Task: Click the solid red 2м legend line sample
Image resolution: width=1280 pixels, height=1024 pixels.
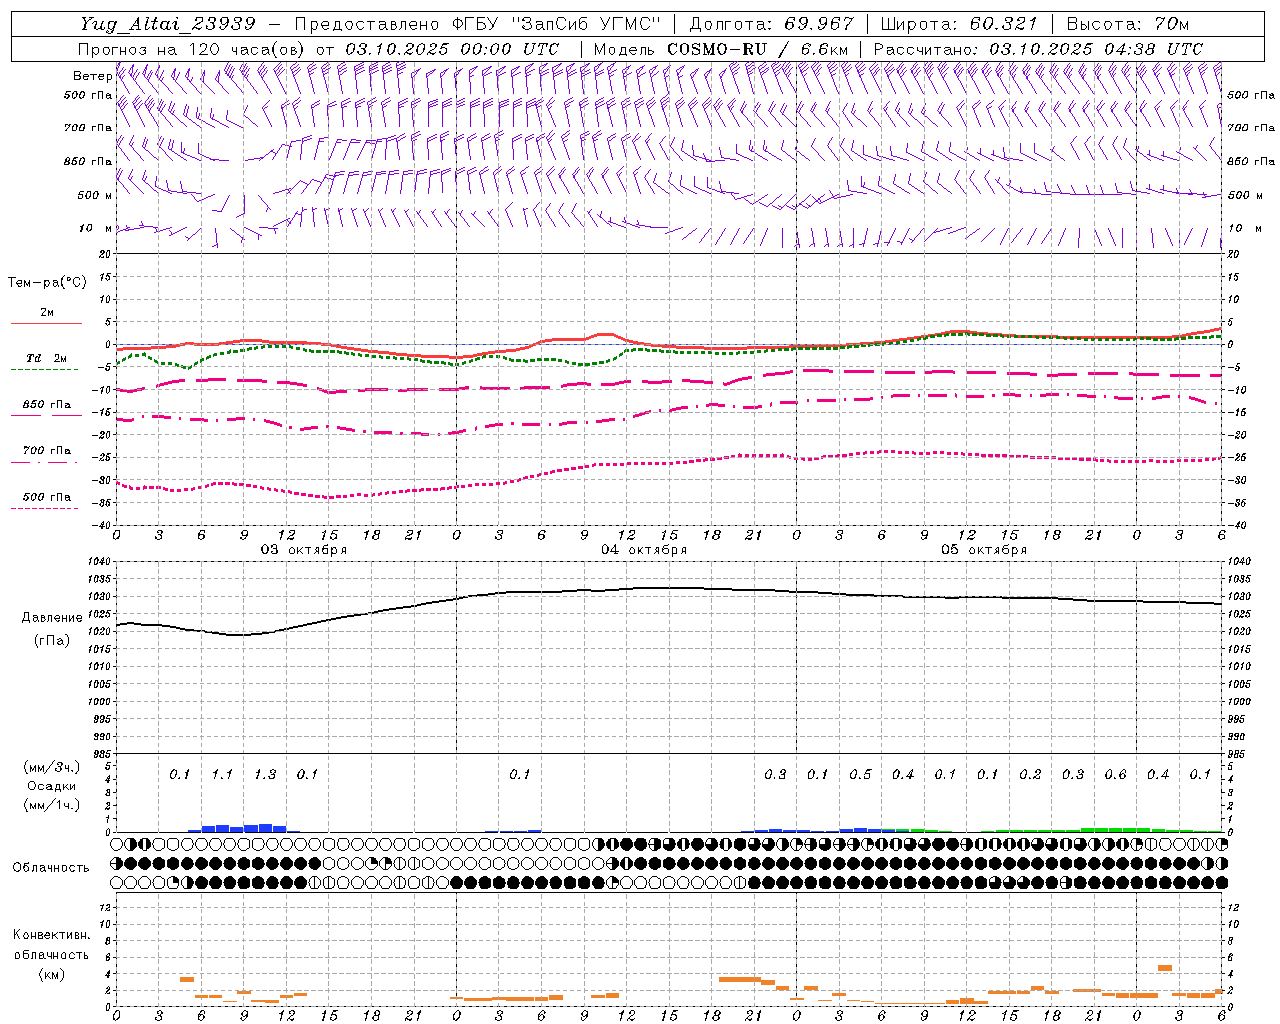Action: 46,323
